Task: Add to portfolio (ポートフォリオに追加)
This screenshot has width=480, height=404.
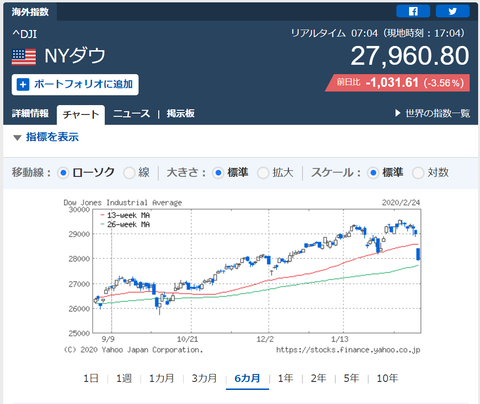Action: (75, 84)
